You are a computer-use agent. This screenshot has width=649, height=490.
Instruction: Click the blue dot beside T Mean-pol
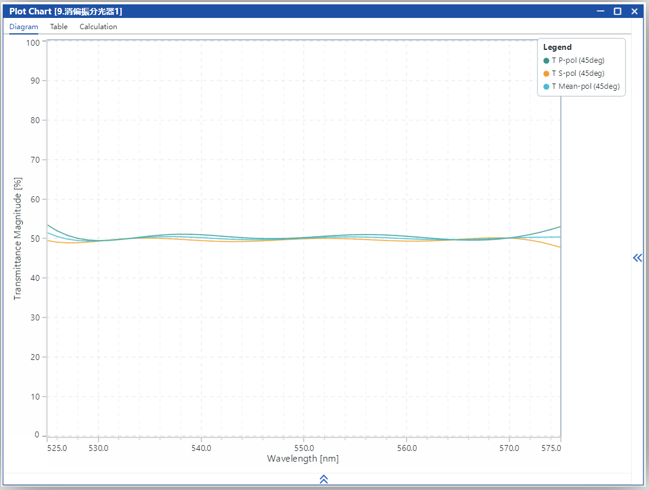tap(546, 86)
